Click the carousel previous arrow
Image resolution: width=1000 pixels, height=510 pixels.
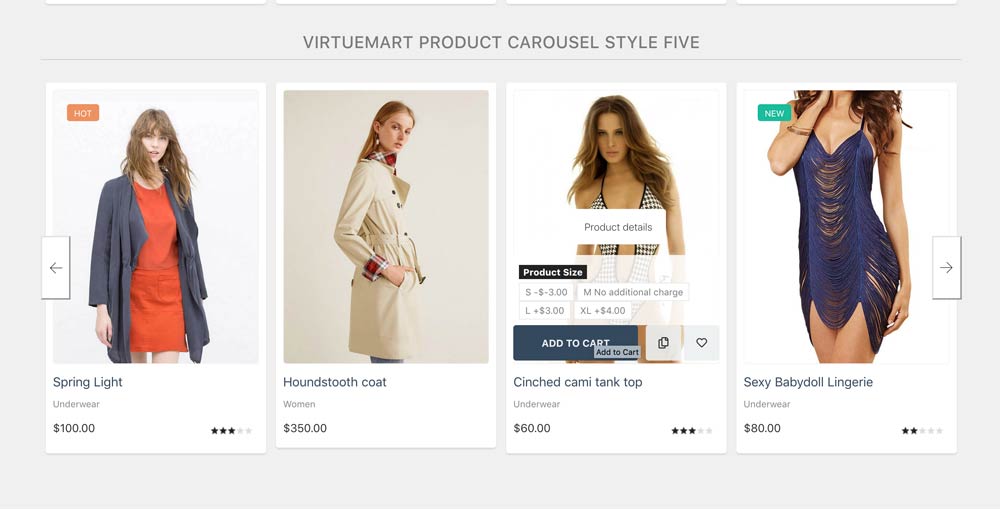(x=56, y=268)
